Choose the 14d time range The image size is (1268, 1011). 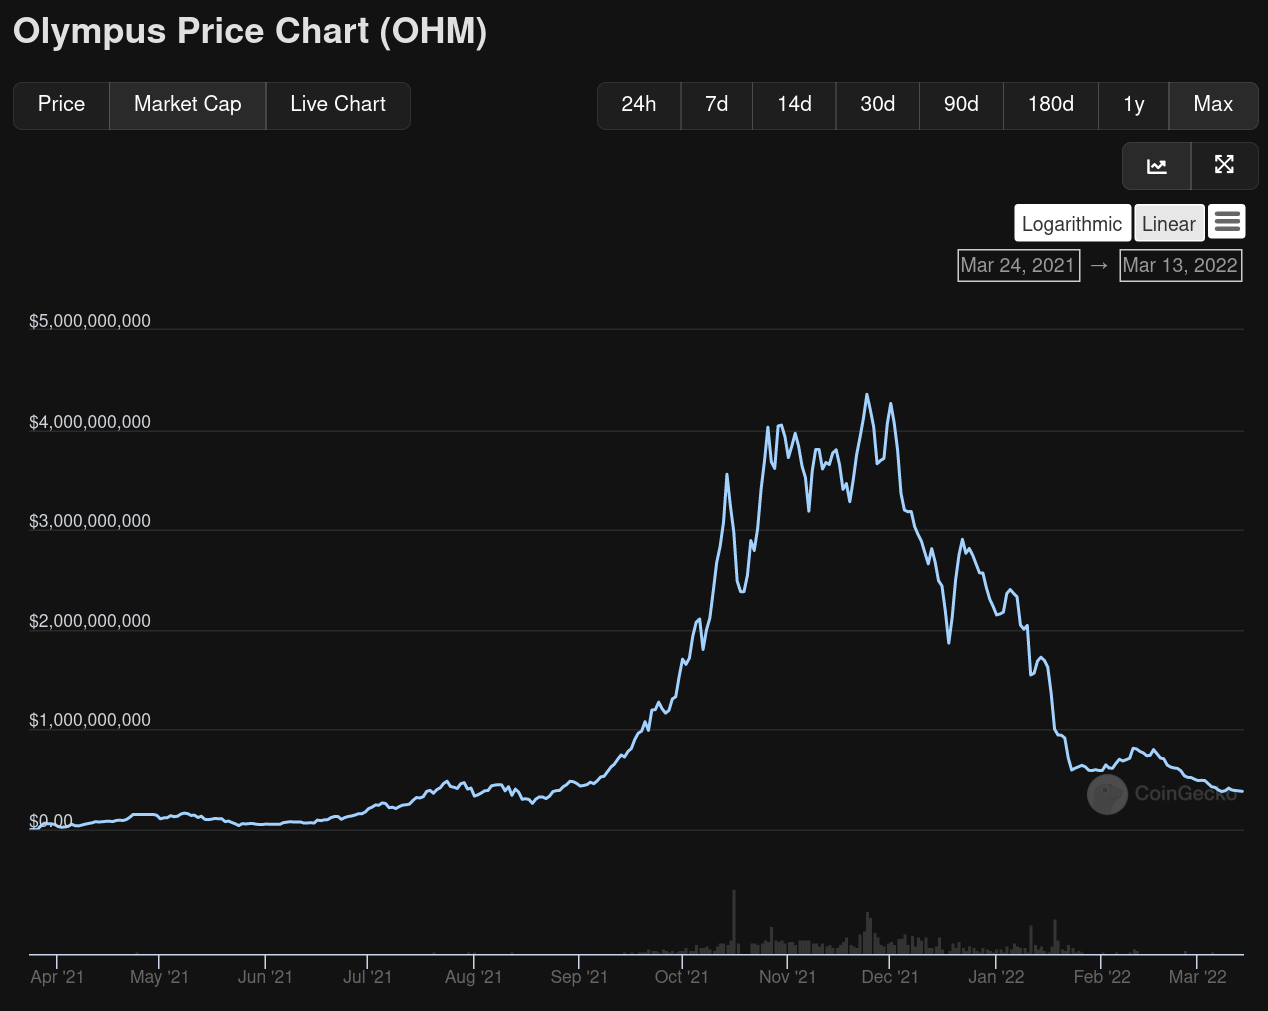(794, 105)
